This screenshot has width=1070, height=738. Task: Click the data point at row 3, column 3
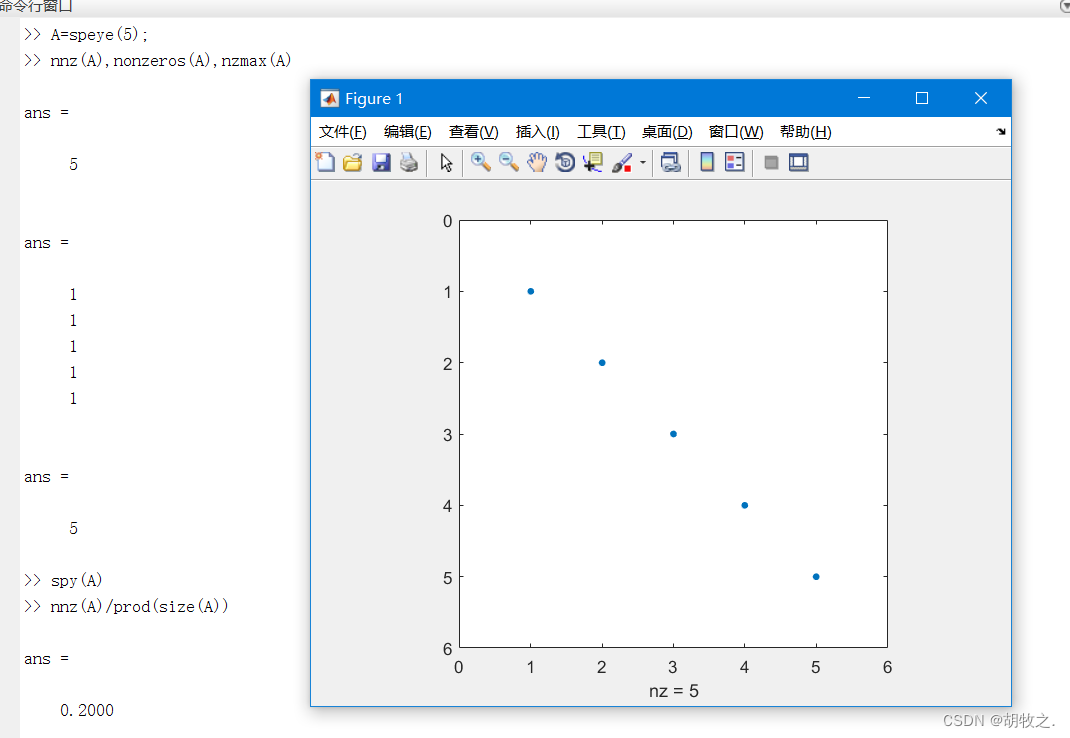pyautogui.click(x=674, y=434)
